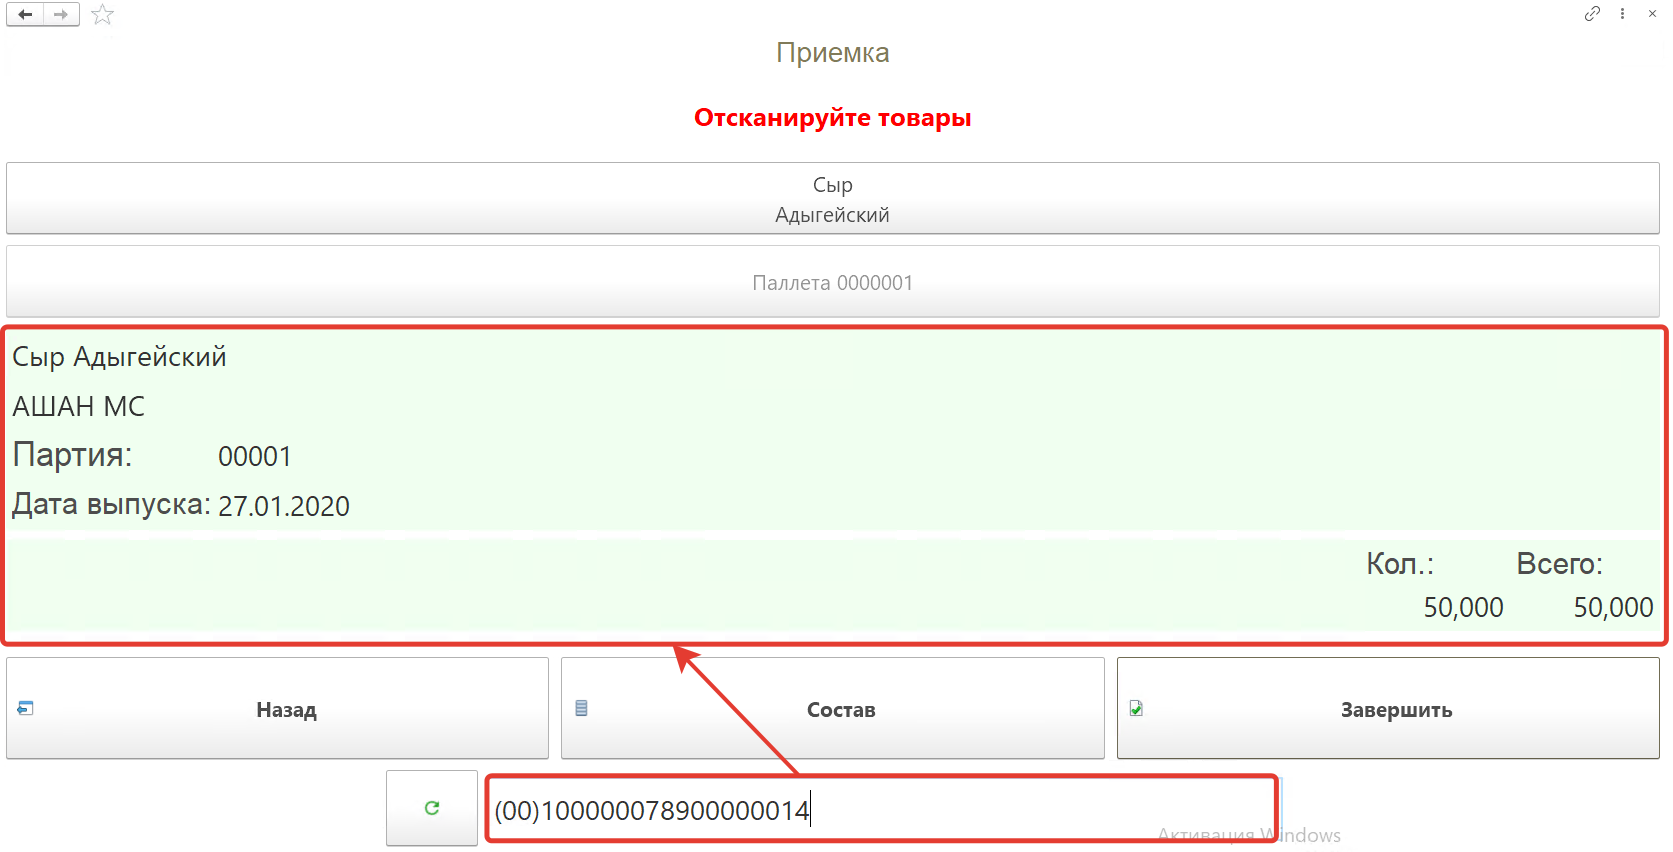Image resolution: width=1673 pixels, height=852 pixels.
Task: Select the Паллета 0000001 button
Action: click(x=833, y=283)
